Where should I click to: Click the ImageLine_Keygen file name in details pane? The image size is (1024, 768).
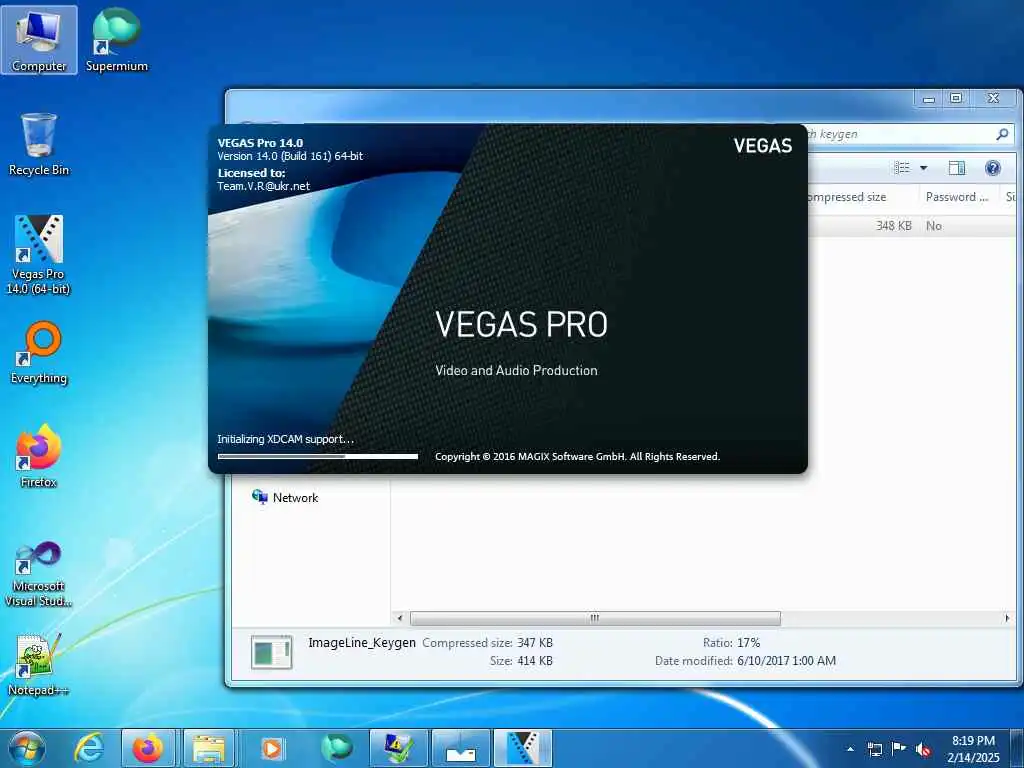(x=362, y=643)
